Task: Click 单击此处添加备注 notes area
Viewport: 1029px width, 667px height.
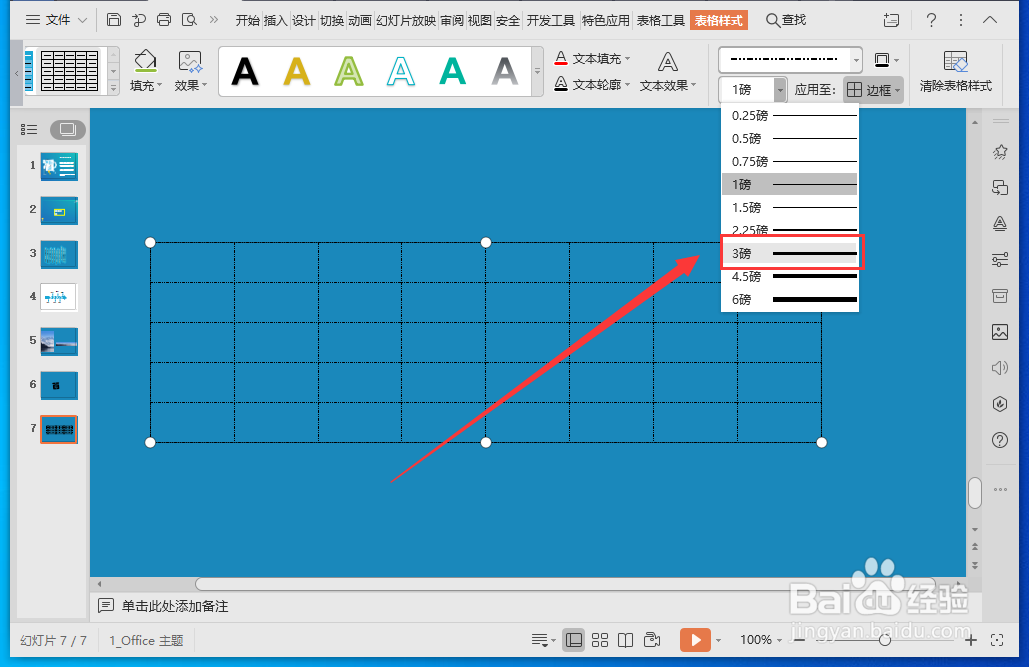Action: tap(175, 606)
